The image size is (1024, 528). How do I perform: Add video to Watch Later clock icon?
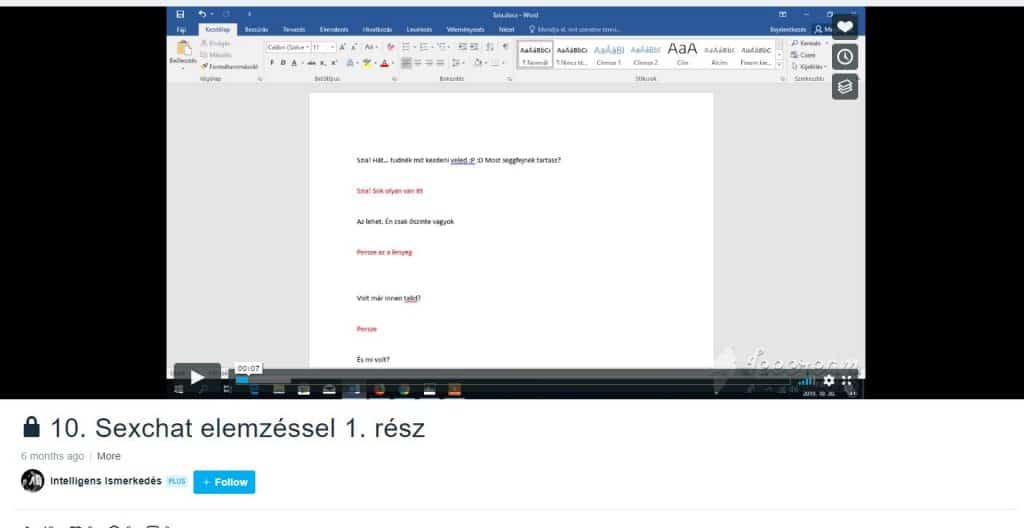pyautogui.click(x=845, y=57)
